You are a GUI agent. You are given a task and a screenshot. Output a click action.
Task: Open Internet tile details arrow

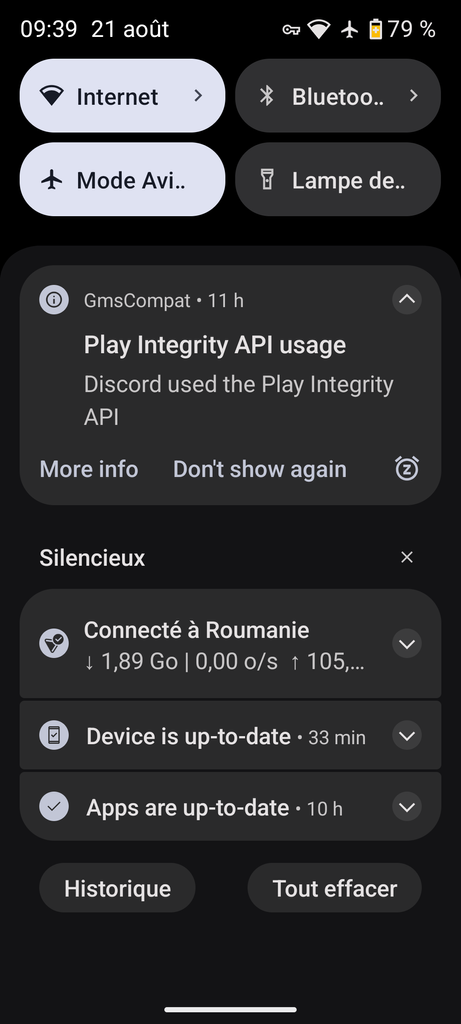coord(199,96)
